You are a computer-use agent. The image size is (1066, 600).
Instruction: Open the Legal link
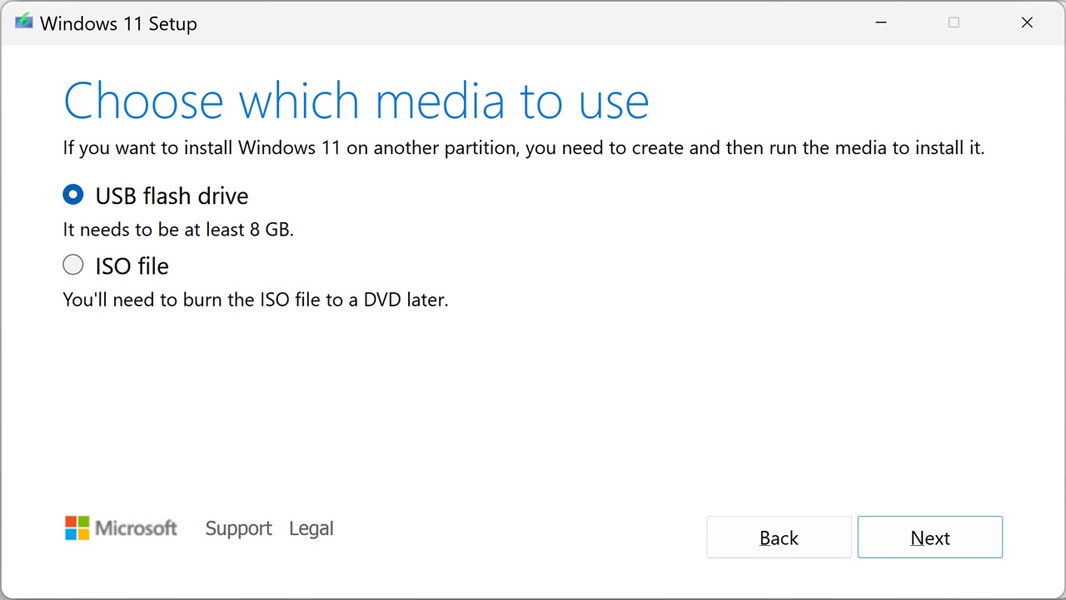[311, 528]
